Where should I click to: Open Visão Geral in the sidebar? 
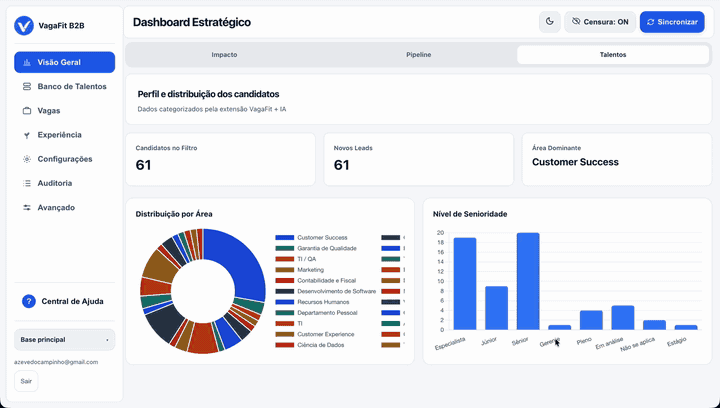(65, 62)
